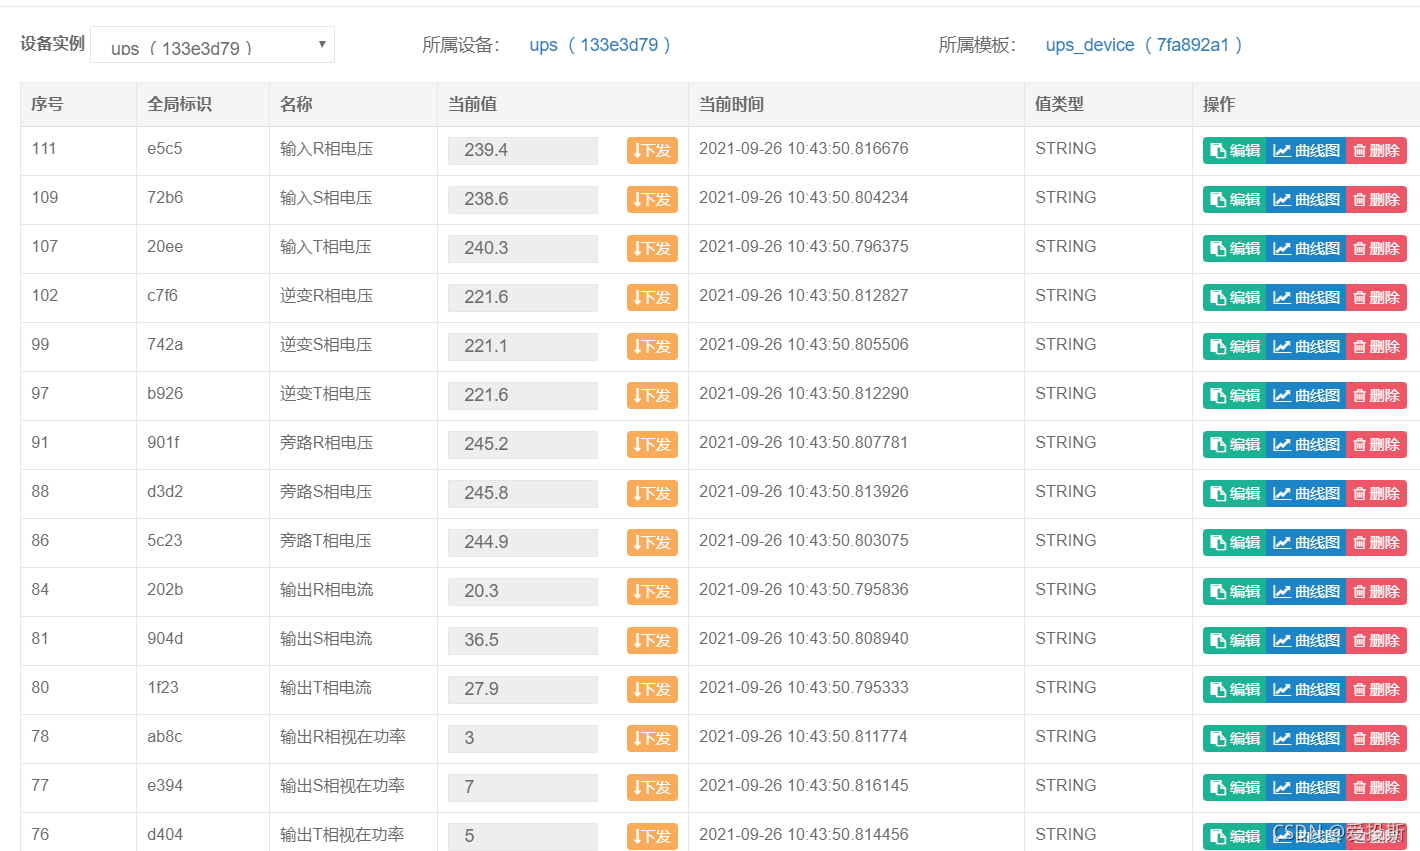The width and height of the screenshot is (1420, 851).
Task: Select global ID cell 72b6
Action: coord(165,197)
